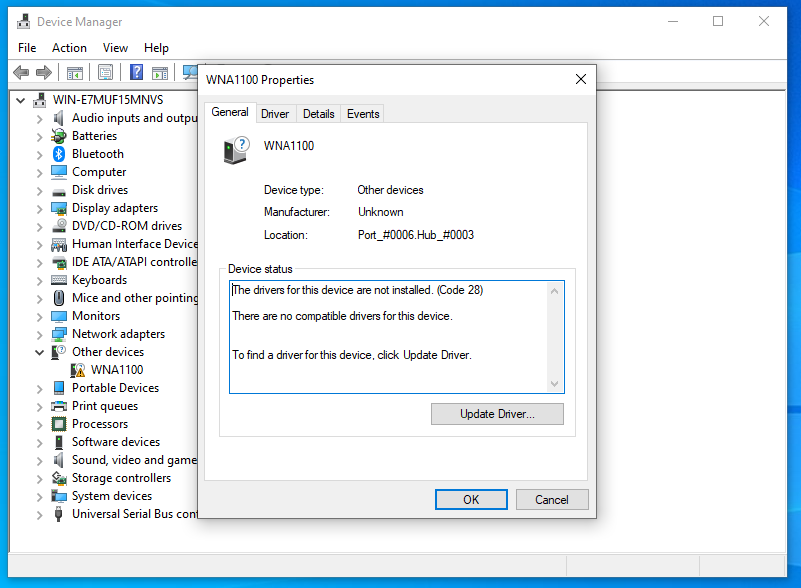This screenshot has height=588, width=801.
Task: Click the blue Help toolbar icon
Action: pos(136,73)
